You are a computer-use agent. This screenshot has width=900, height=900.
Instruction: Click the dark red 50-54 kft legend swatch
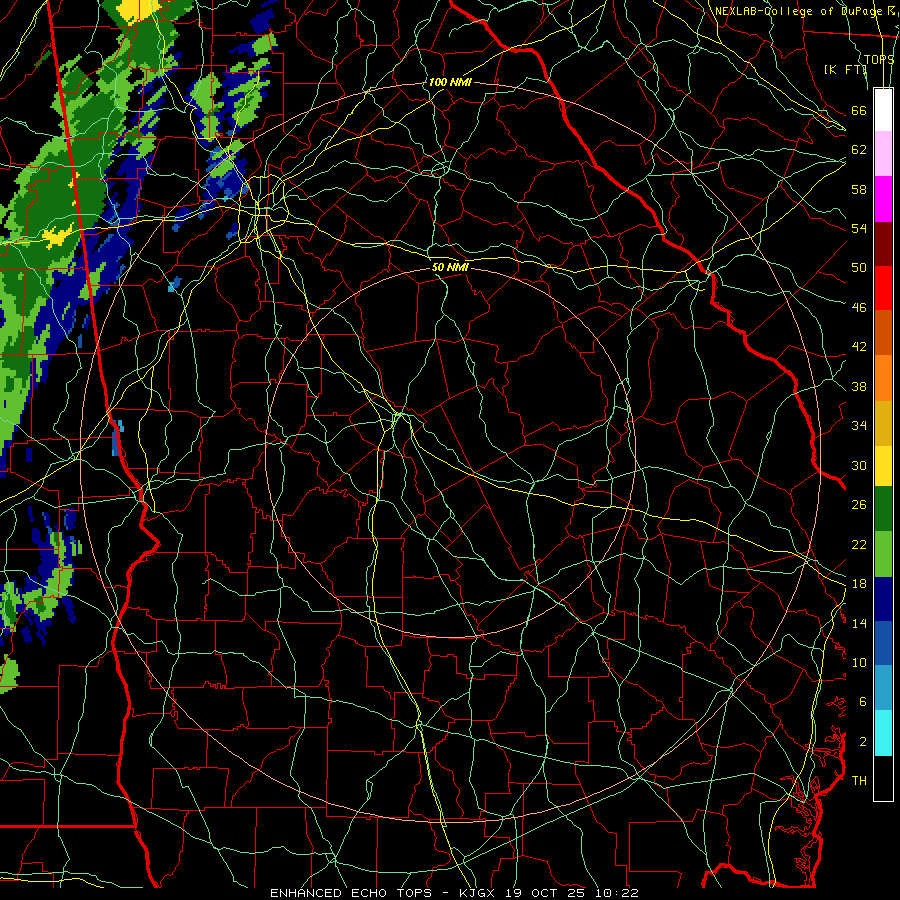tap(883, 244)
